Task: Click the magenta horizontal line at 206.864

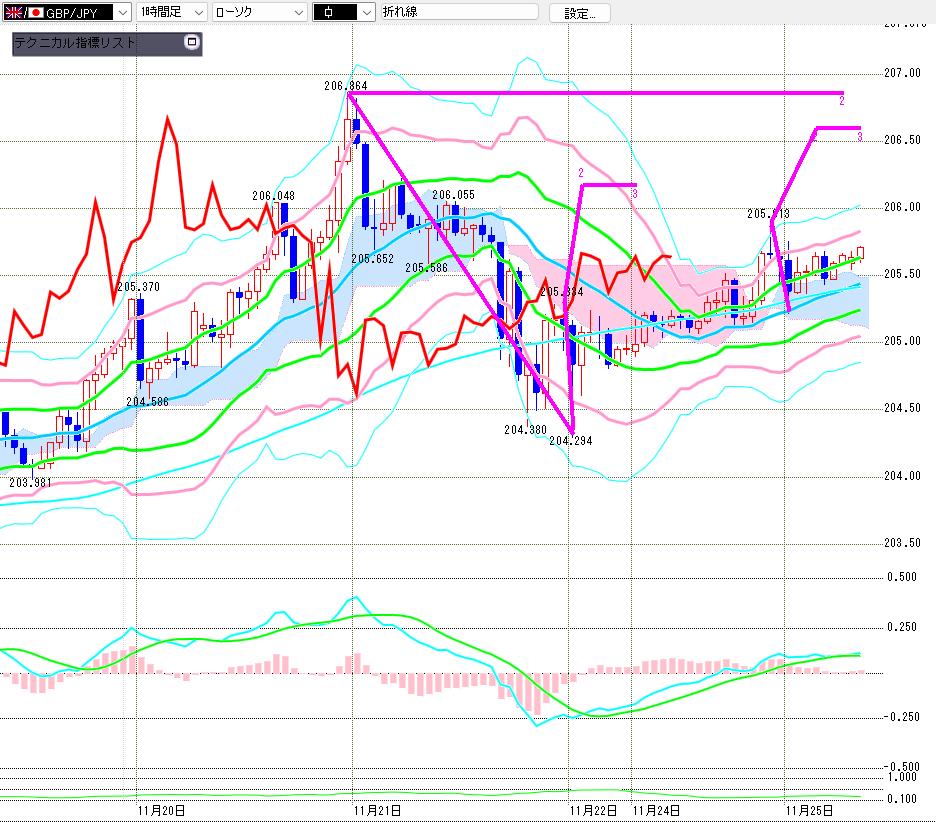Action: coord(600,93)
